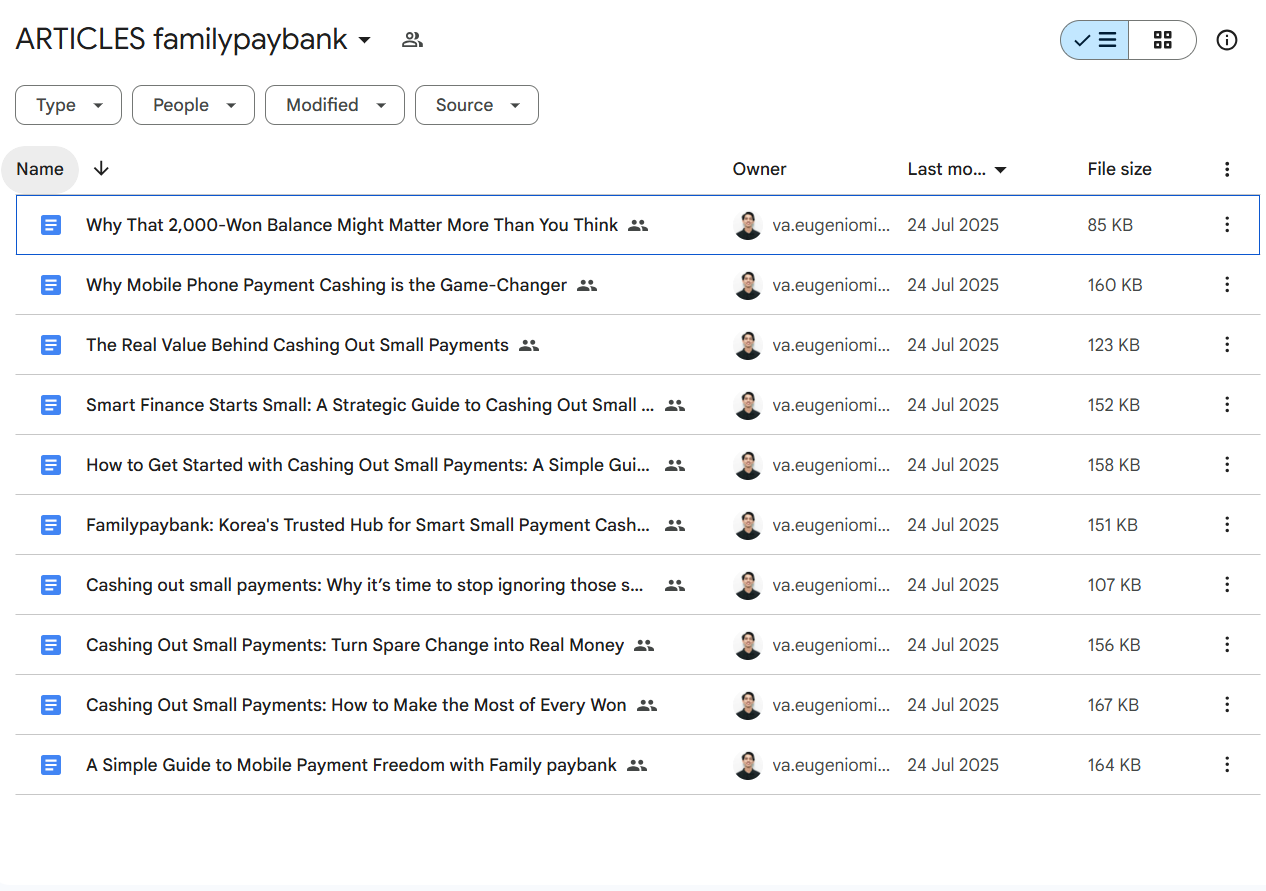Open 'A Simple Guide to Mobile Payment Freedom' document
Screen dimensions: 1266x891
[x=351, y=765]
